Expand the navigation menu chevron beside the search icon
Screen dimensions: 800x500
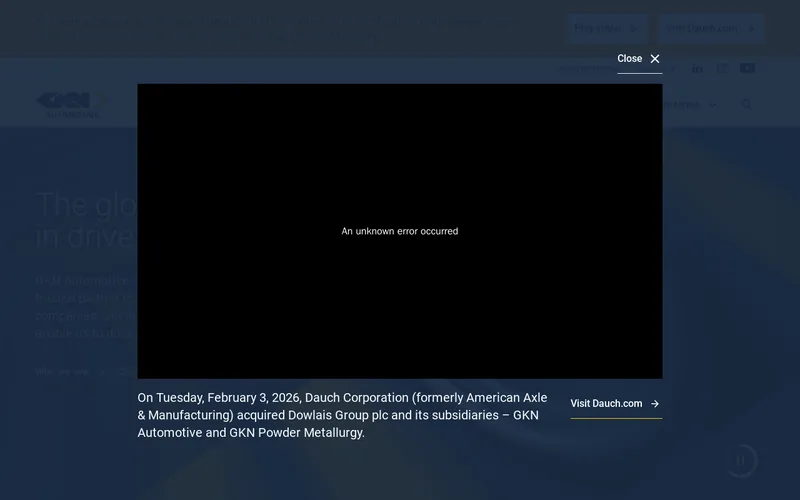click(713, 105)
